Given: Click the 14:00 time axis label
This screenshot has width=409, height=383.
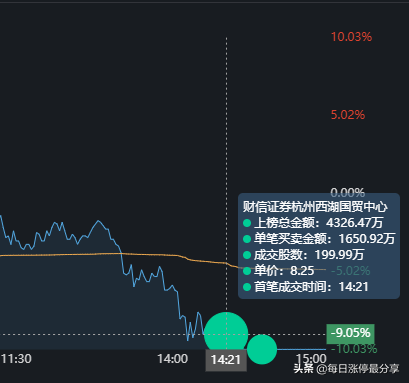Looking at the screenshot, I should pyautogui.click(x=173, y=359).
